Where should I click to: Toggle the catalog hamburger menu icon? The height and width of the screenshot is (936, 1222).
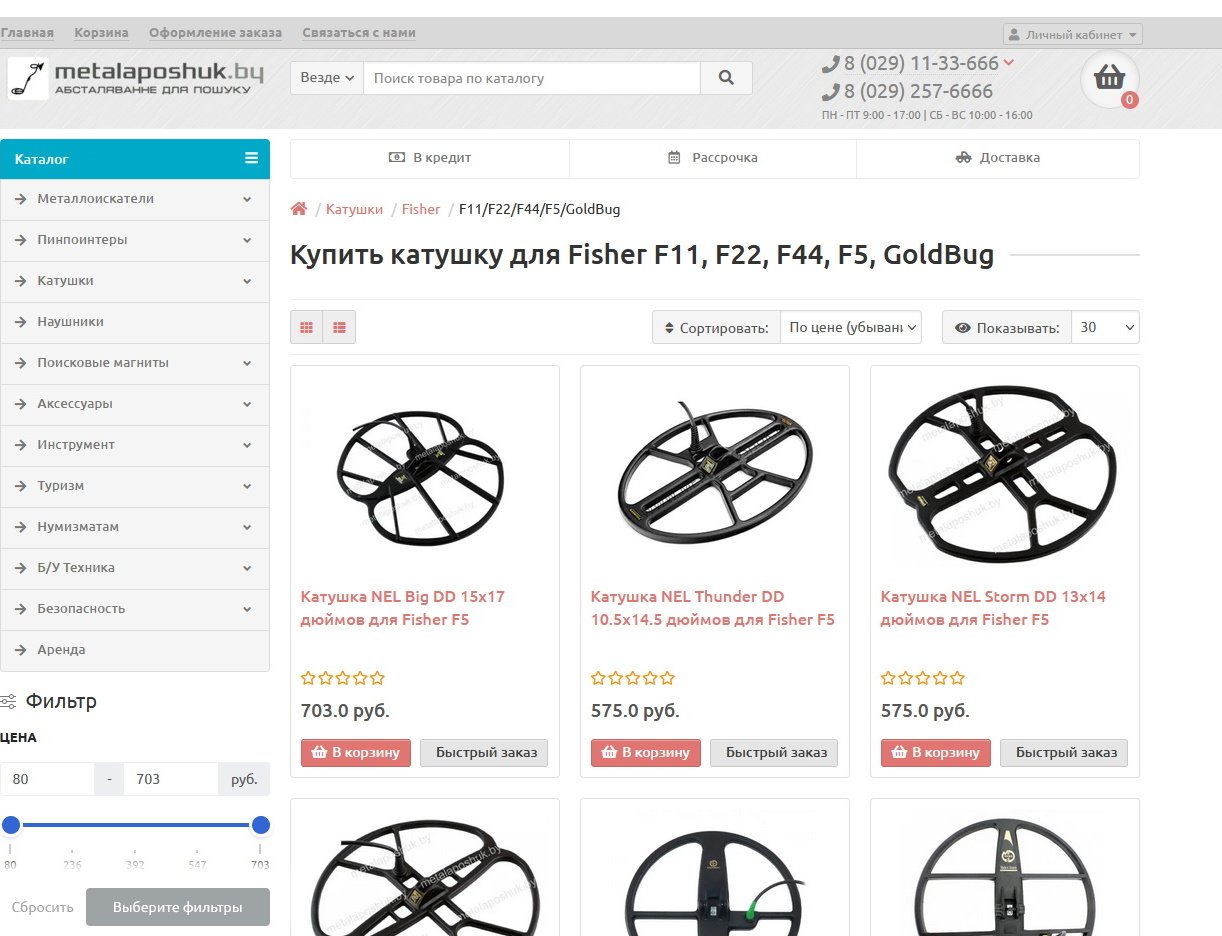pyautogui.click(x=251, y=158)
